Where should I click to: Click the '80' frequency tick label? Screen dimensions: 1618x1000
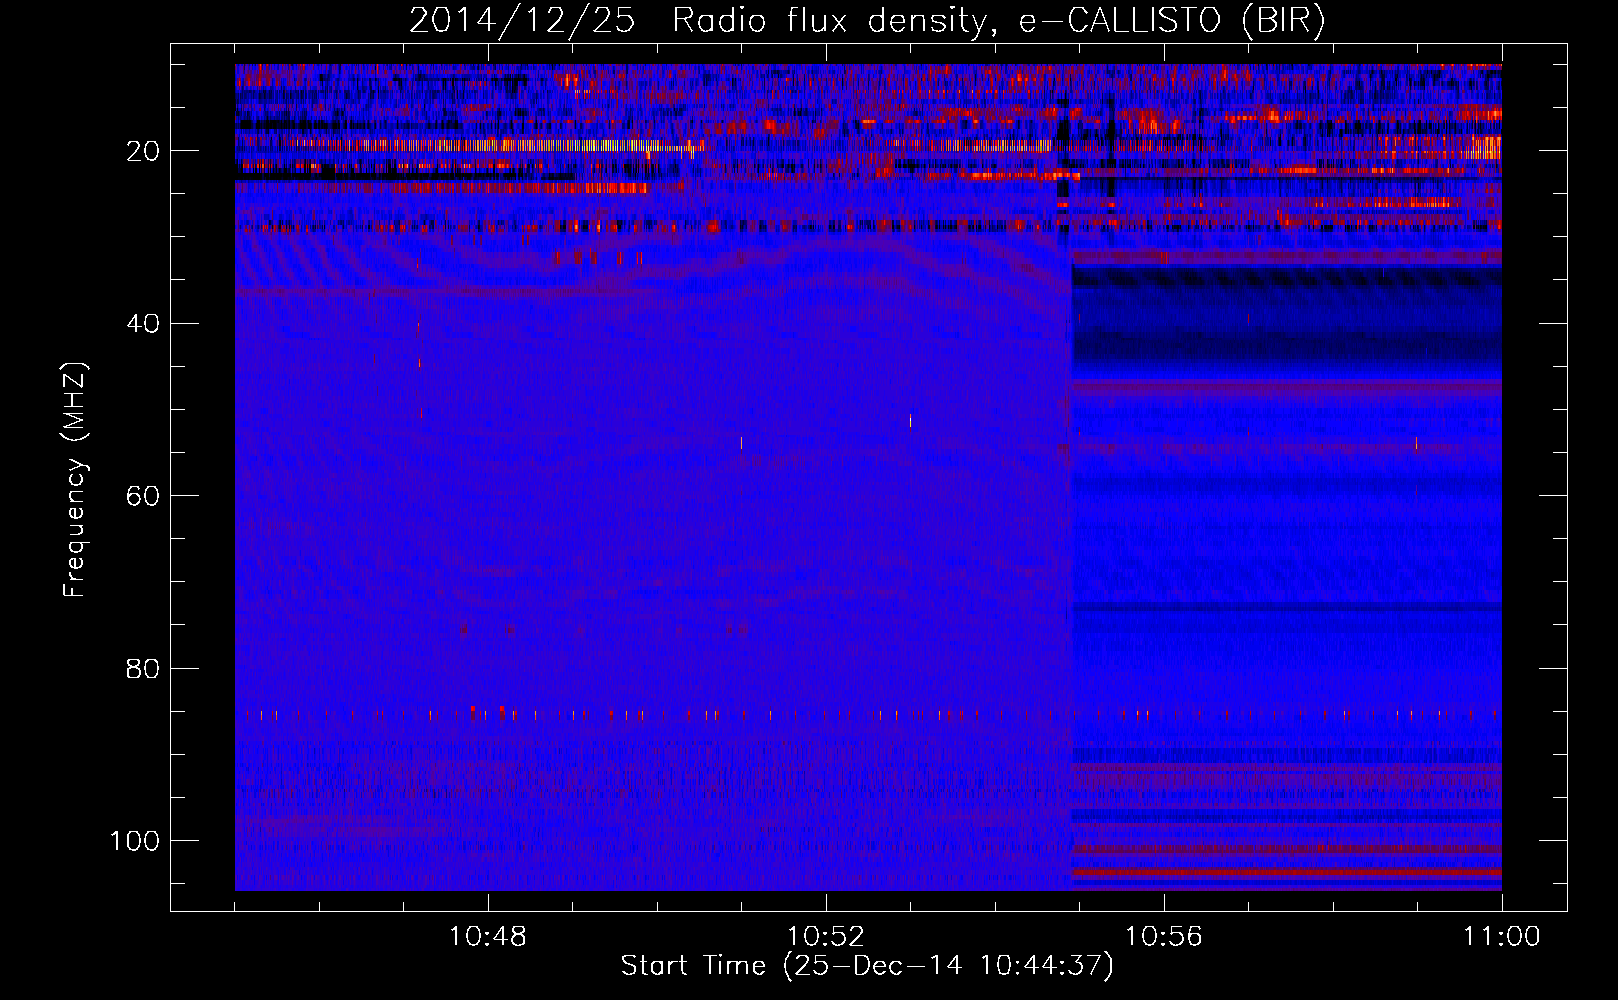(x=144, y=669)
